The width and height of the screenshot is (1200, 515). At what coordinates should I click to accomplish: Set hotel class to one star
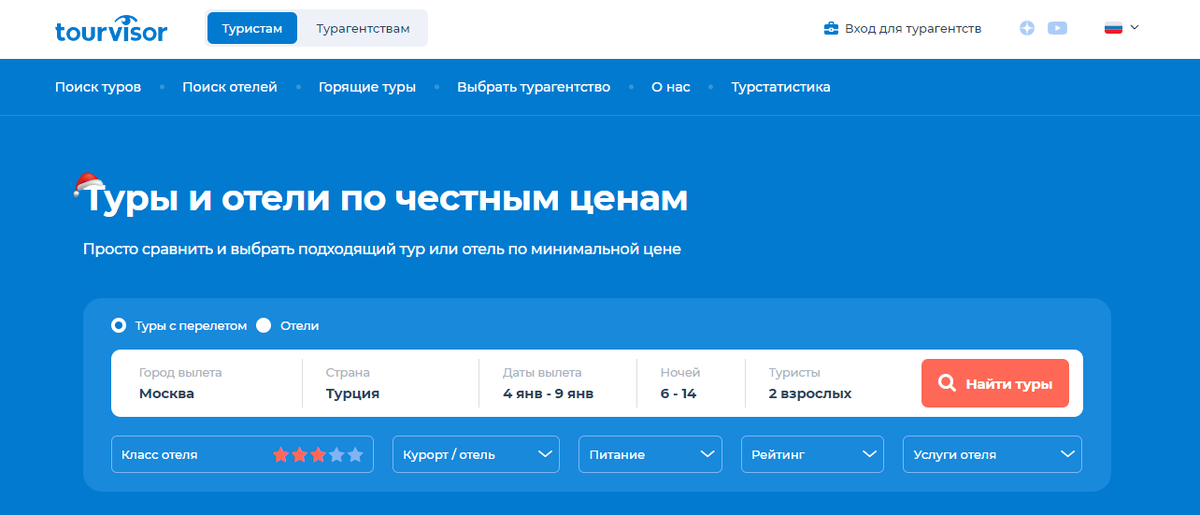[281, 455]
